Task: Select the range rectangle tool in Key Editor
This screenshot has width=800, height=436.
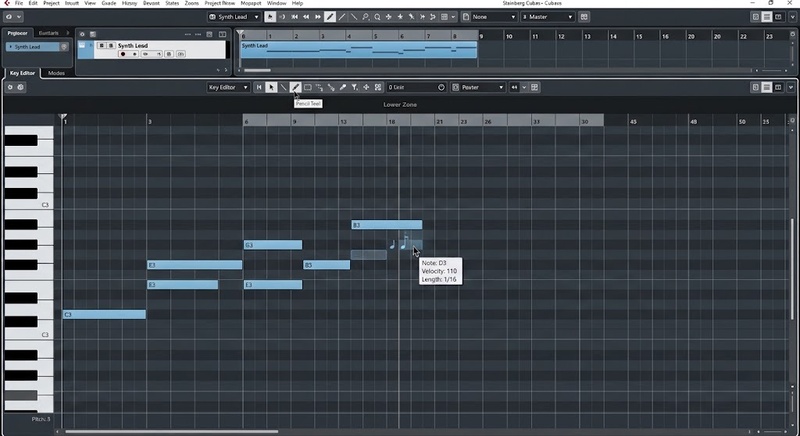Action: pyautogui.click(x=308, y=87)
